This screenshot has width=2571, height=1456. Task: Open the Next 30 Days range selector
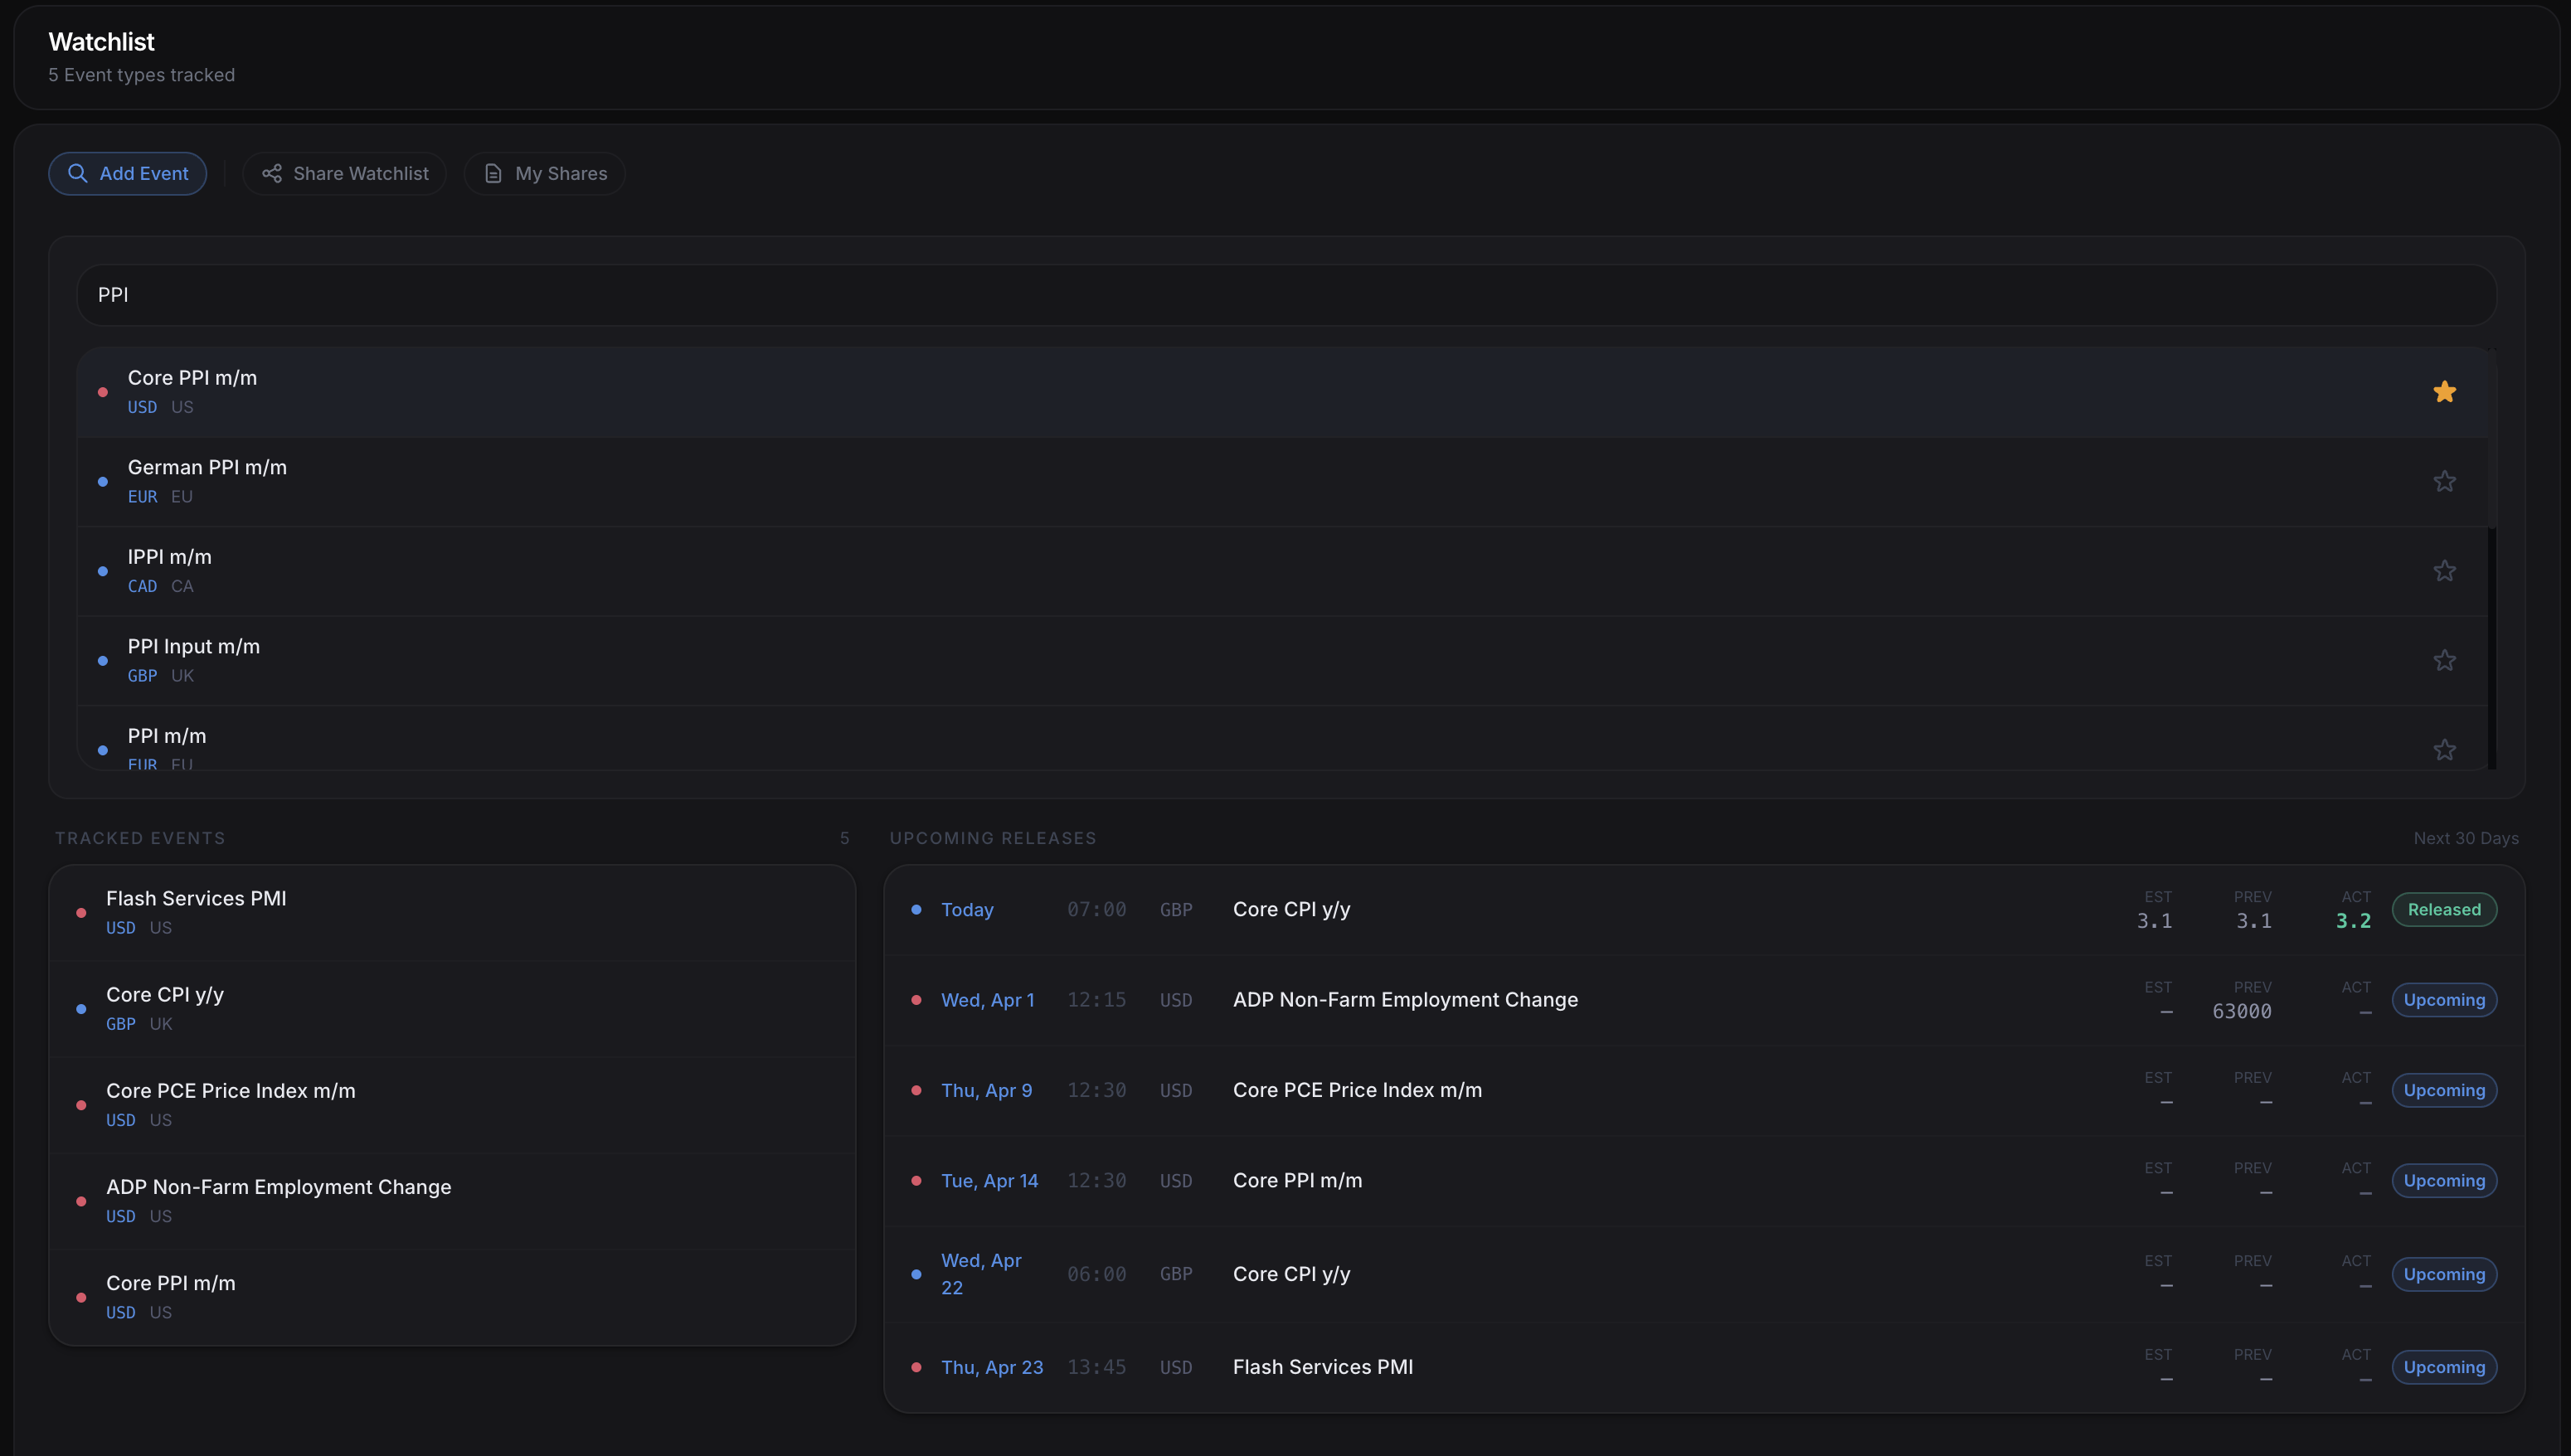pyautogui.click(x=2466, y=838)
